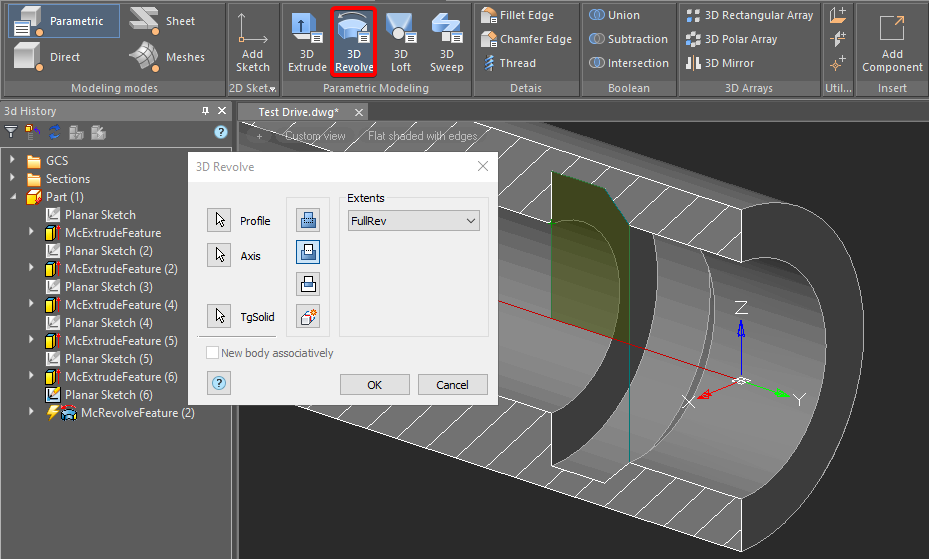Cancel the 3D Revolve dialog
929x559 pixels.
coord(452,385)
